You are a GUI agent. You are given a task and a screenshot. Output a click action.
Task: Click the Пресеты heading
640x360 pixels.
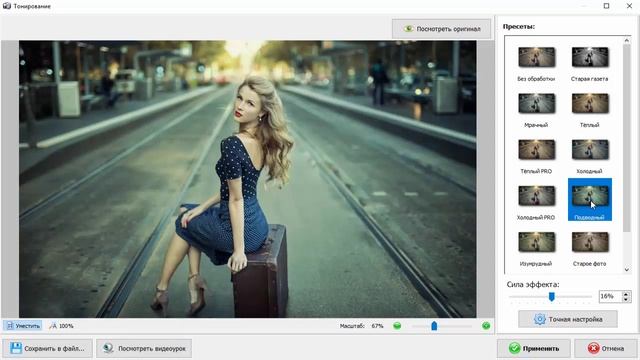pyautogui.click(x=519, y=27)
